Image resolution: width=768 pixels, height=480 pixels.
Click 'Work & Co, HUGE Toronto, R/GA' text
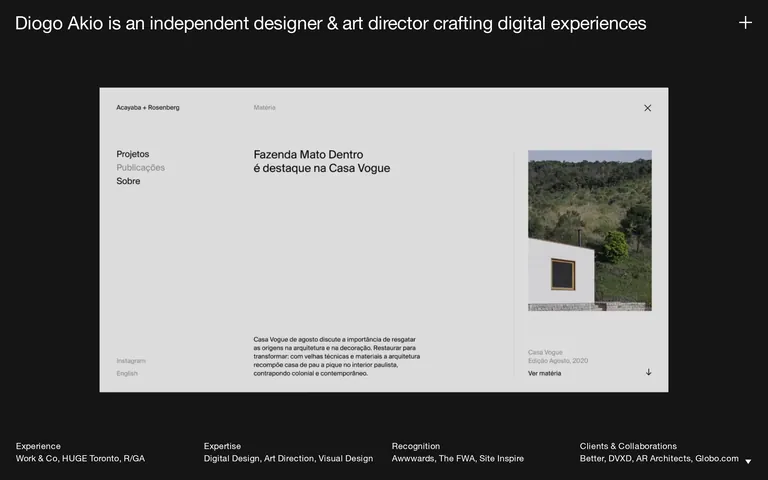(x=80, y=458)
